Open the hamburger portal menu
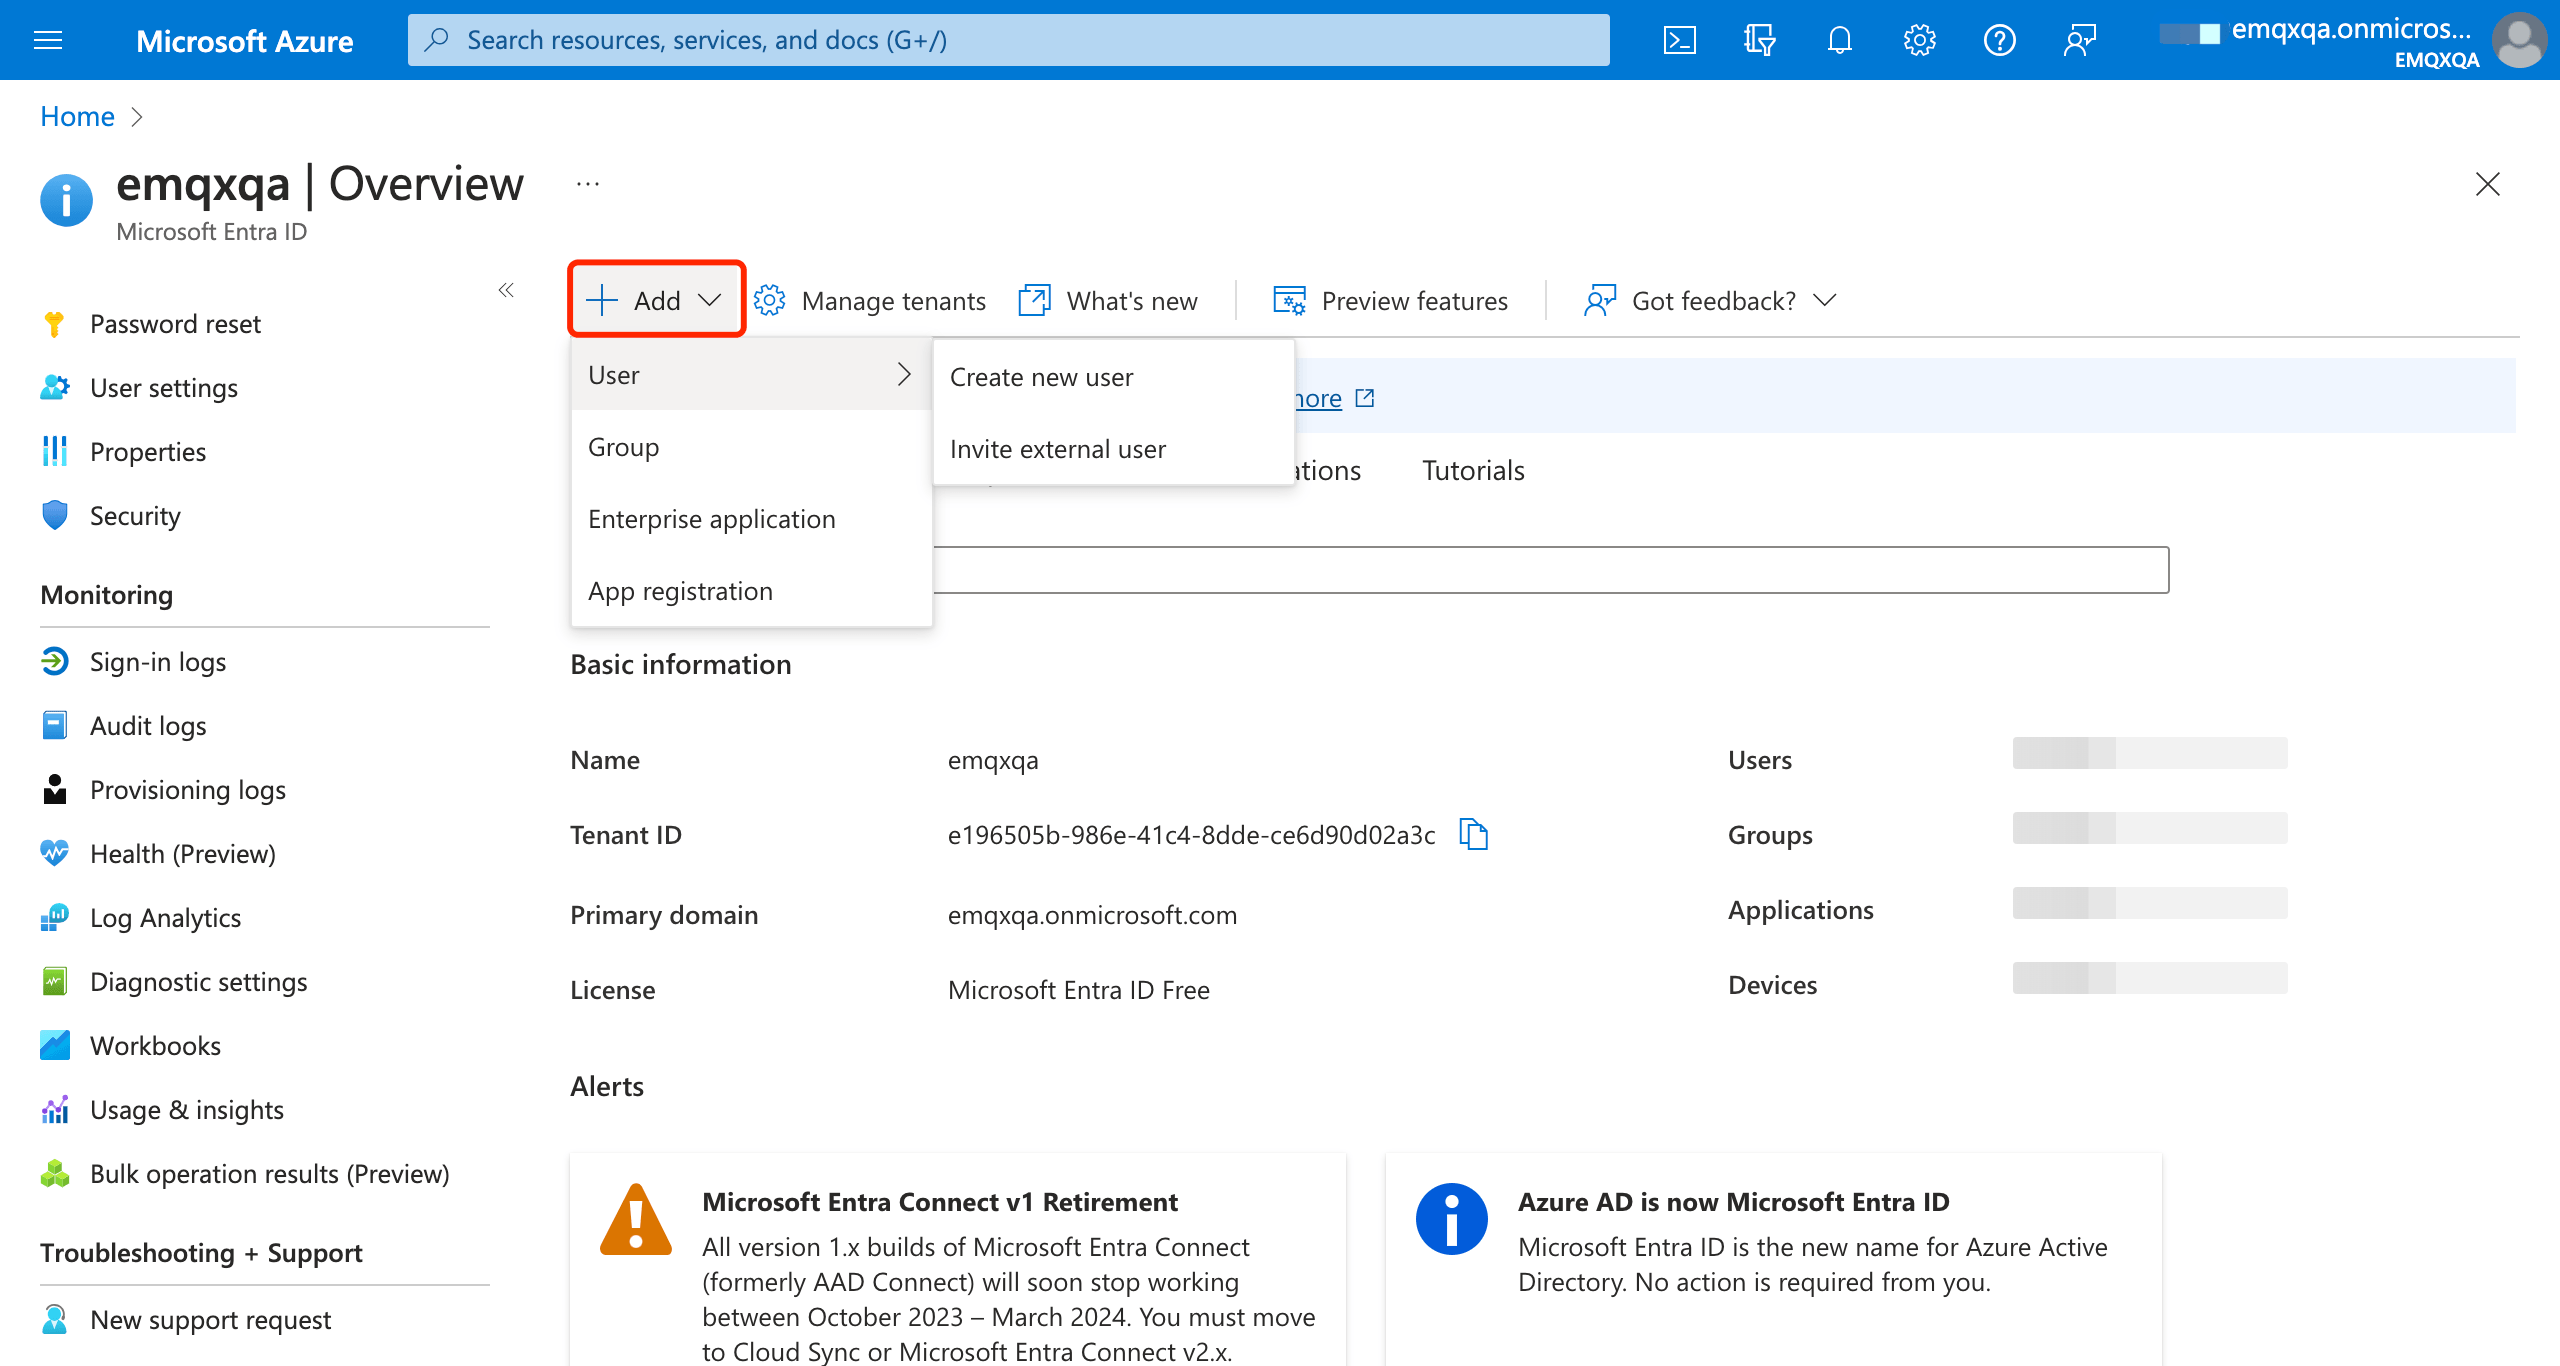This screenshot has height=1366, width=2560. [48, 40]
